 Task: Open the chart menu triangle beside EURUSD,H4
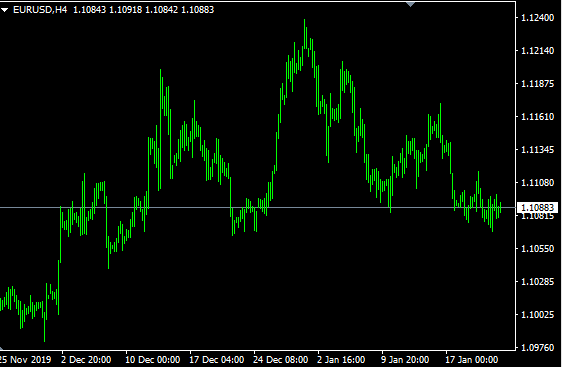[x=4, y=10]
